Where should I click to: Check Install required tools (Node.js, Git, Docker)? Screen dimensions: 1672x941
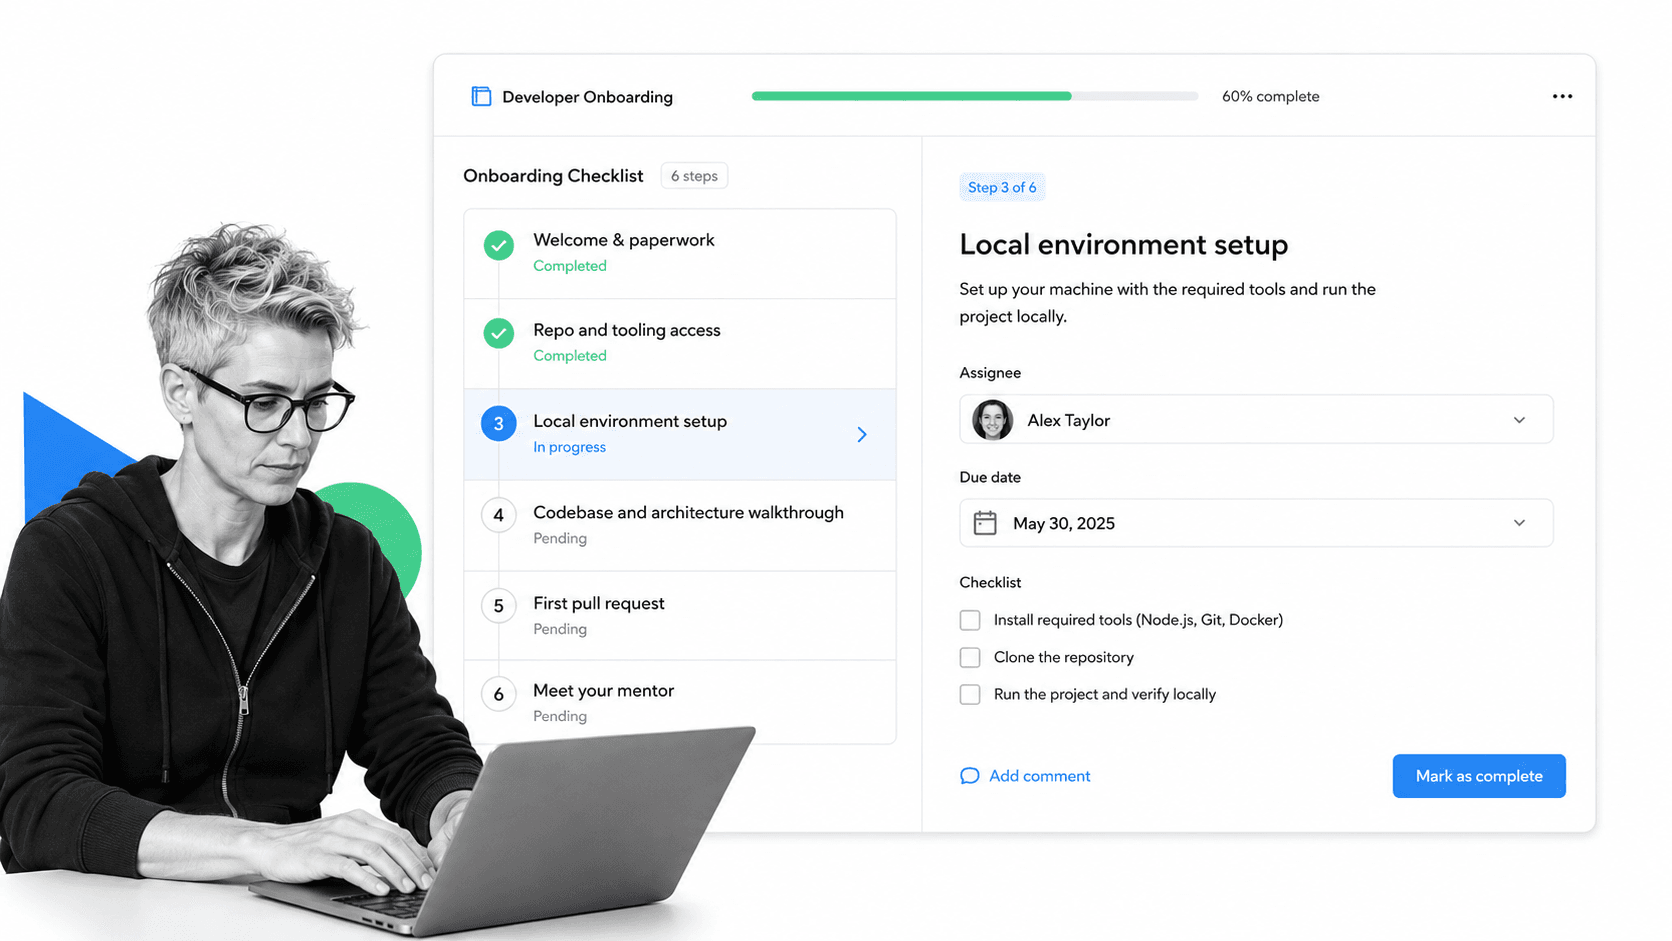[970, 620]
